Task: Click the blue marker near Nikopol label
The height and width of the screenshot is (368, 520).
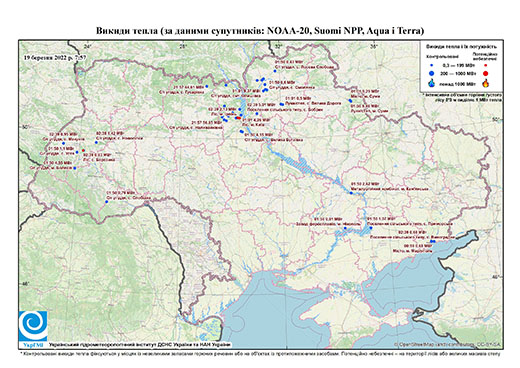Action: pyautogui.click(x=345, y=228)
